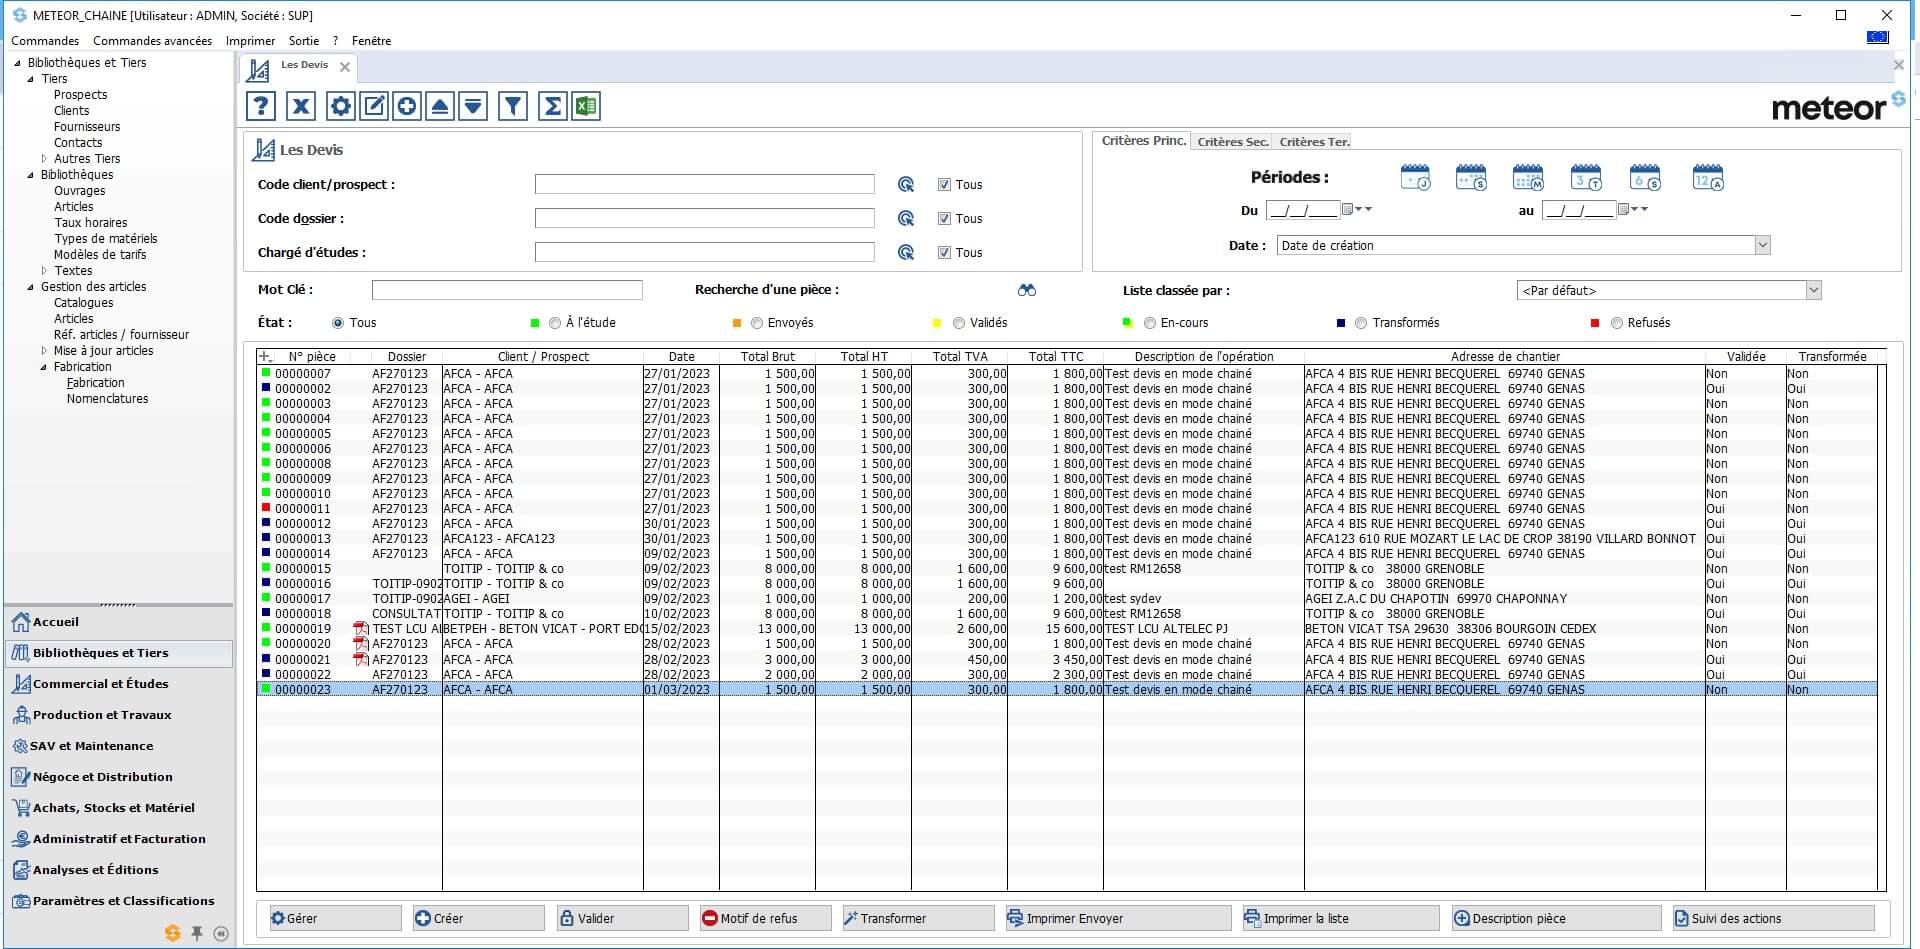This screenshot has height=949, width=1920.
Task: Expand Mise à jour articles node
Action: coord(44,351)
